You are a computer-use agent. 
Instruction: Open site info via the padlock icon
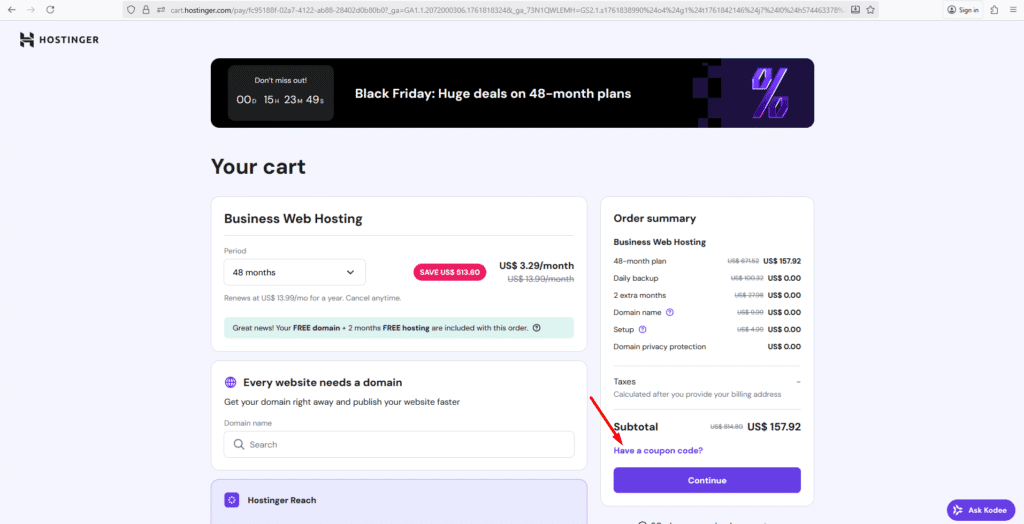tap(146, 10)
